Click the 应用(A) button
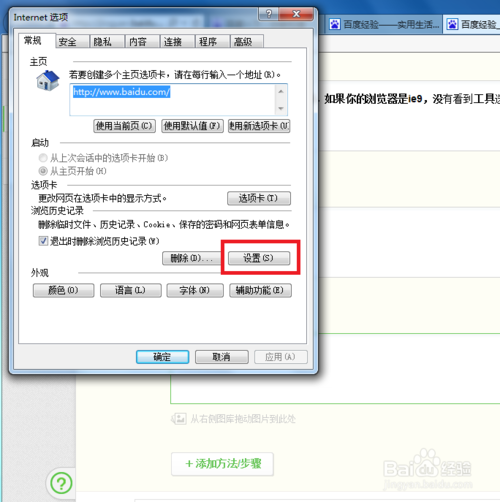This screenshot has width=500, height=502. [x=281, y=357]
